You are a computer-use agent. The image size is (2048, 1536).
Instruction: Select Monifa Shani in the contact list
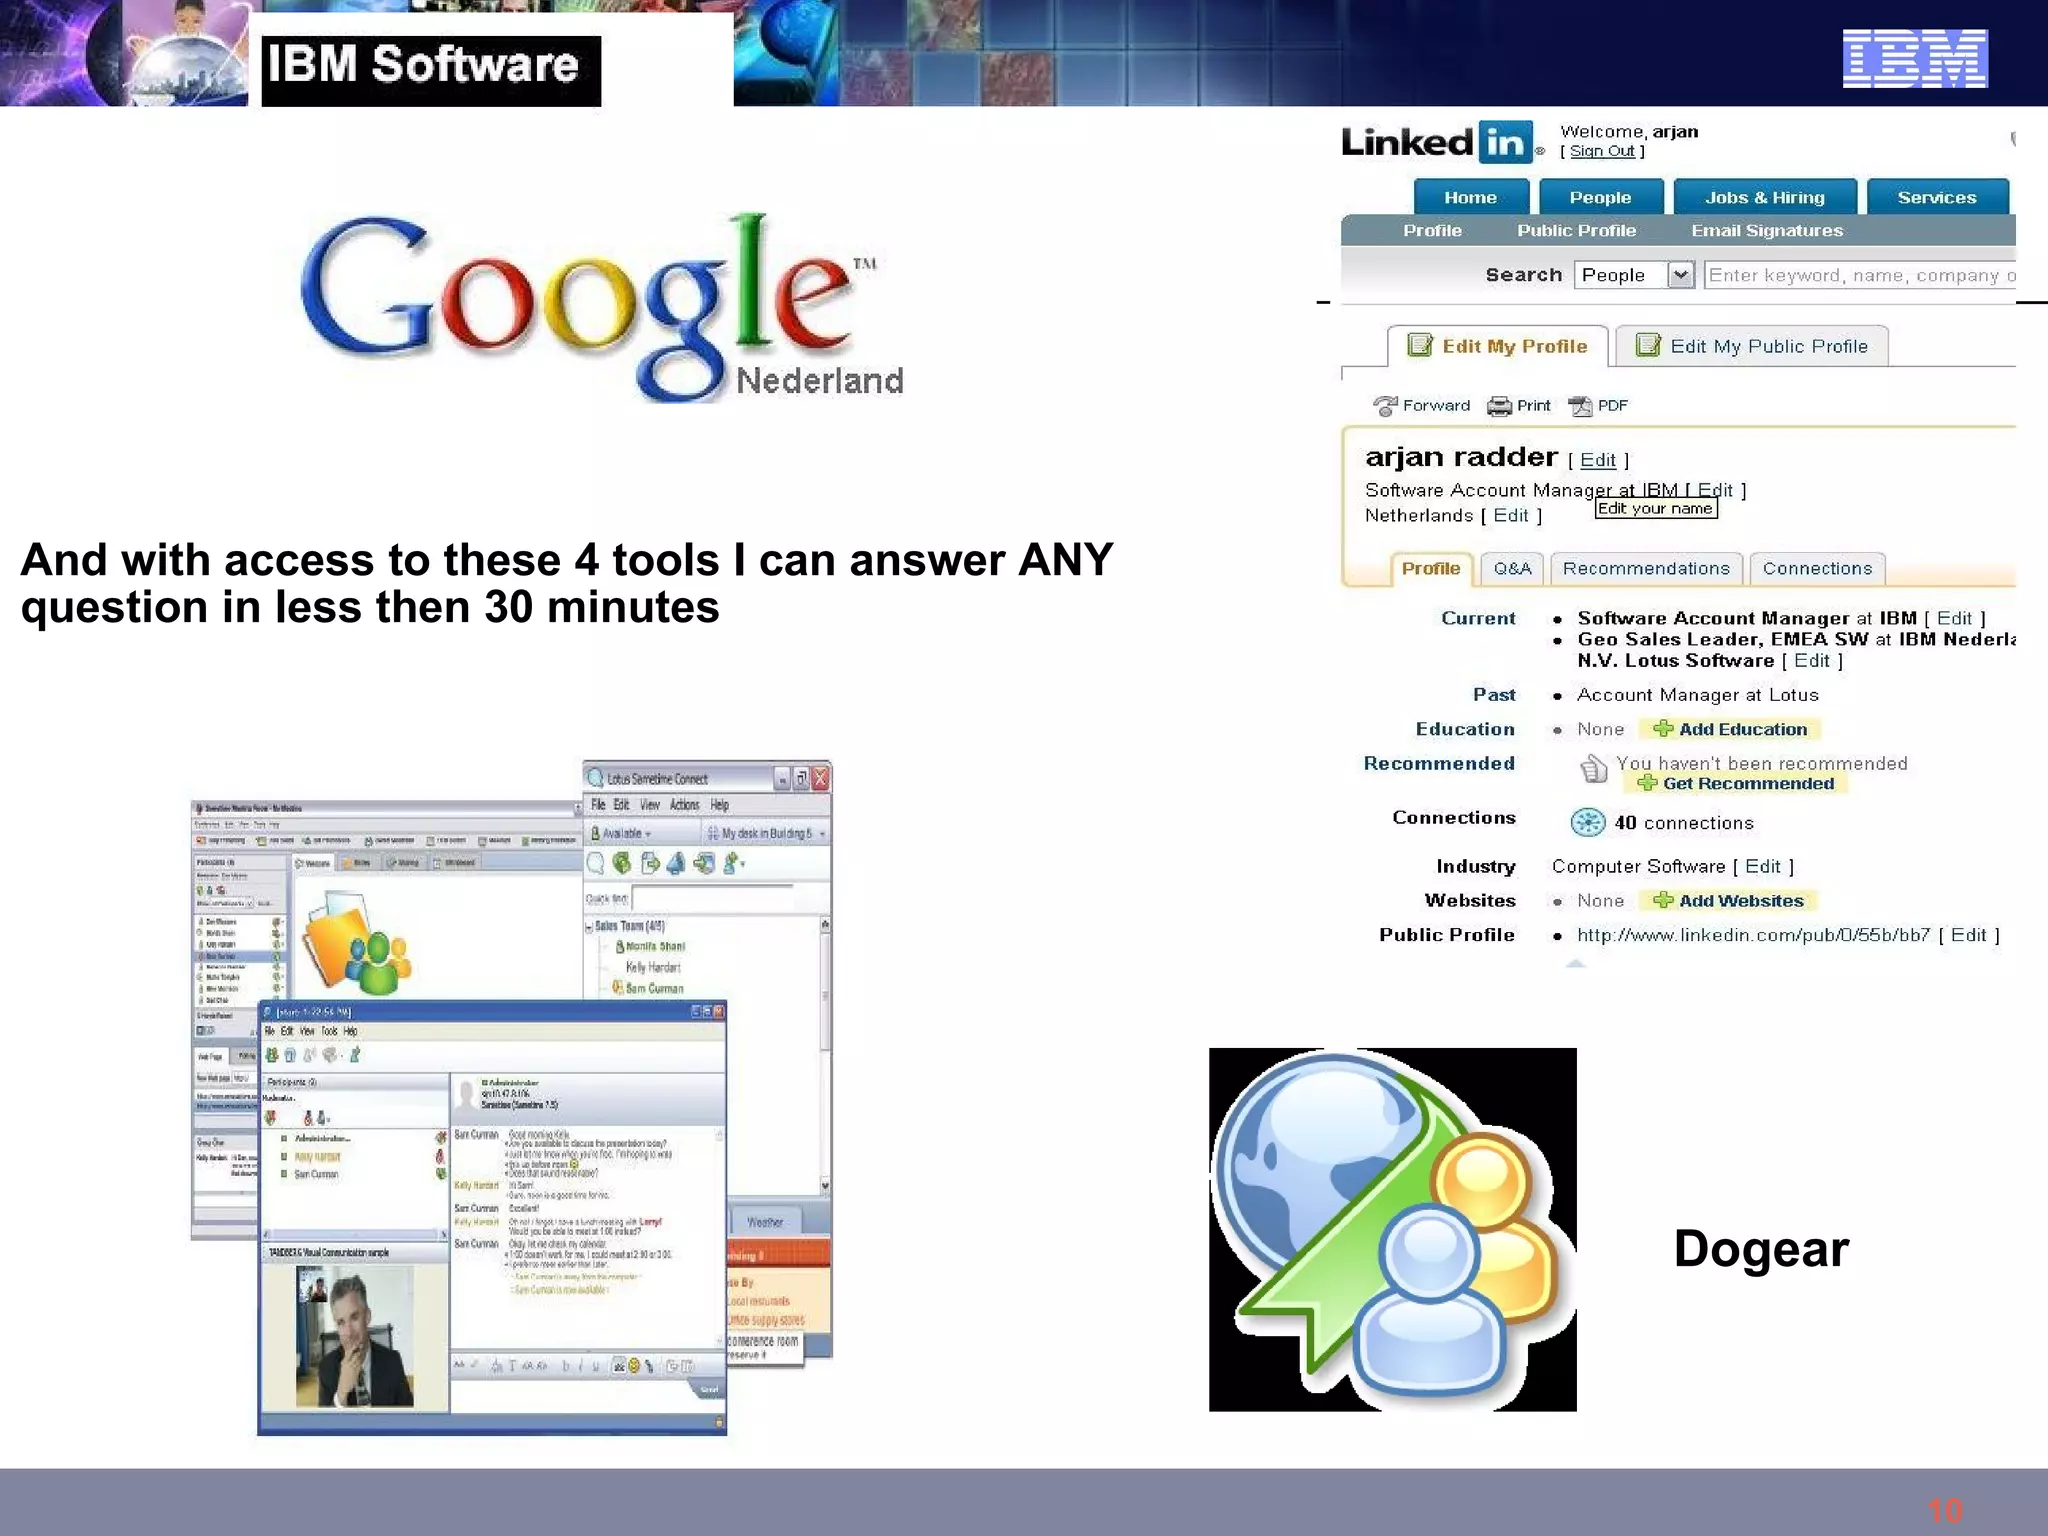click(x=655, y=946)
